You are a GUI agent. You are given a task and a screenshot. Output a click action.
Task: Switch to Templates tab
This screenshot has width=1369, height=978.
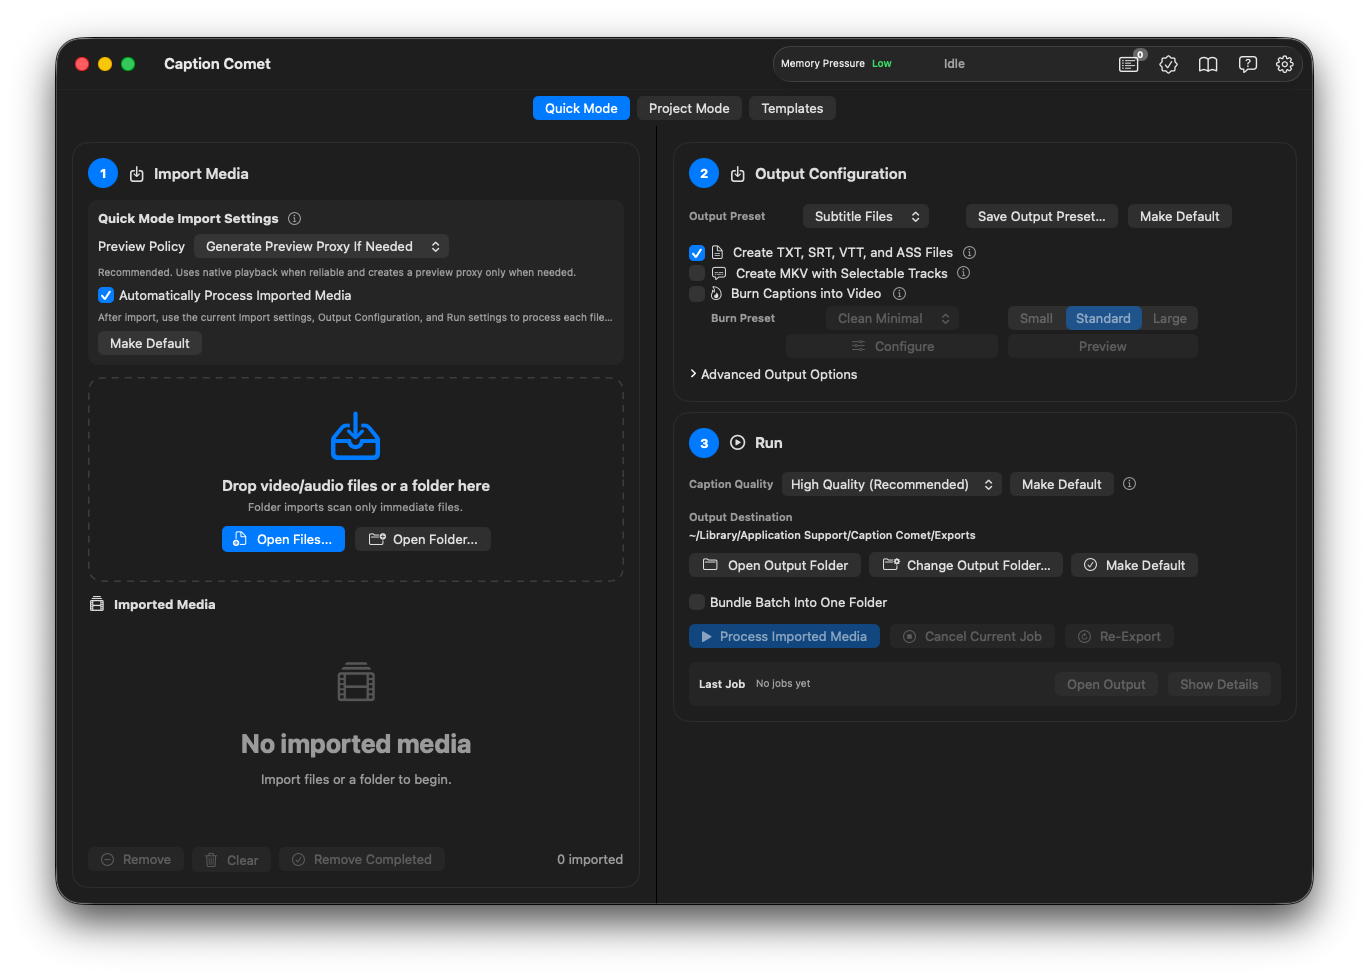[792, 108]
